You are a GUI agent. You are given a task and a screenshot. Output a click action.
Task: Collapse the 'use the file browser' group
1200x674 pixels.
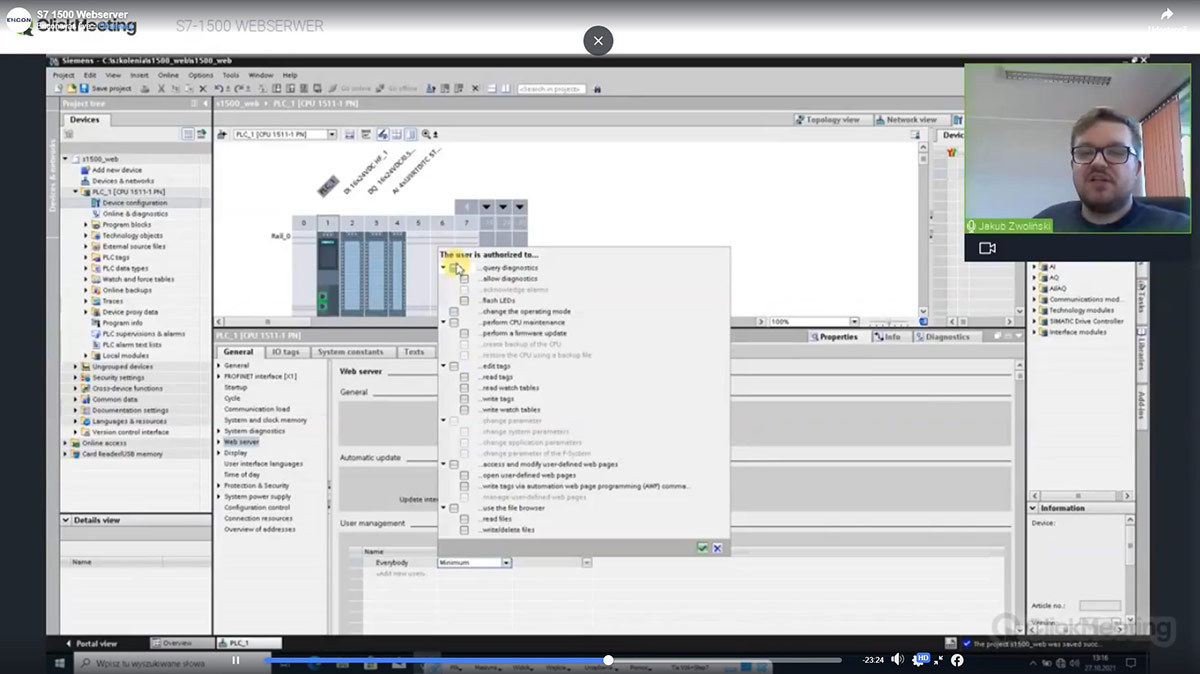click(x=444, y=508)
